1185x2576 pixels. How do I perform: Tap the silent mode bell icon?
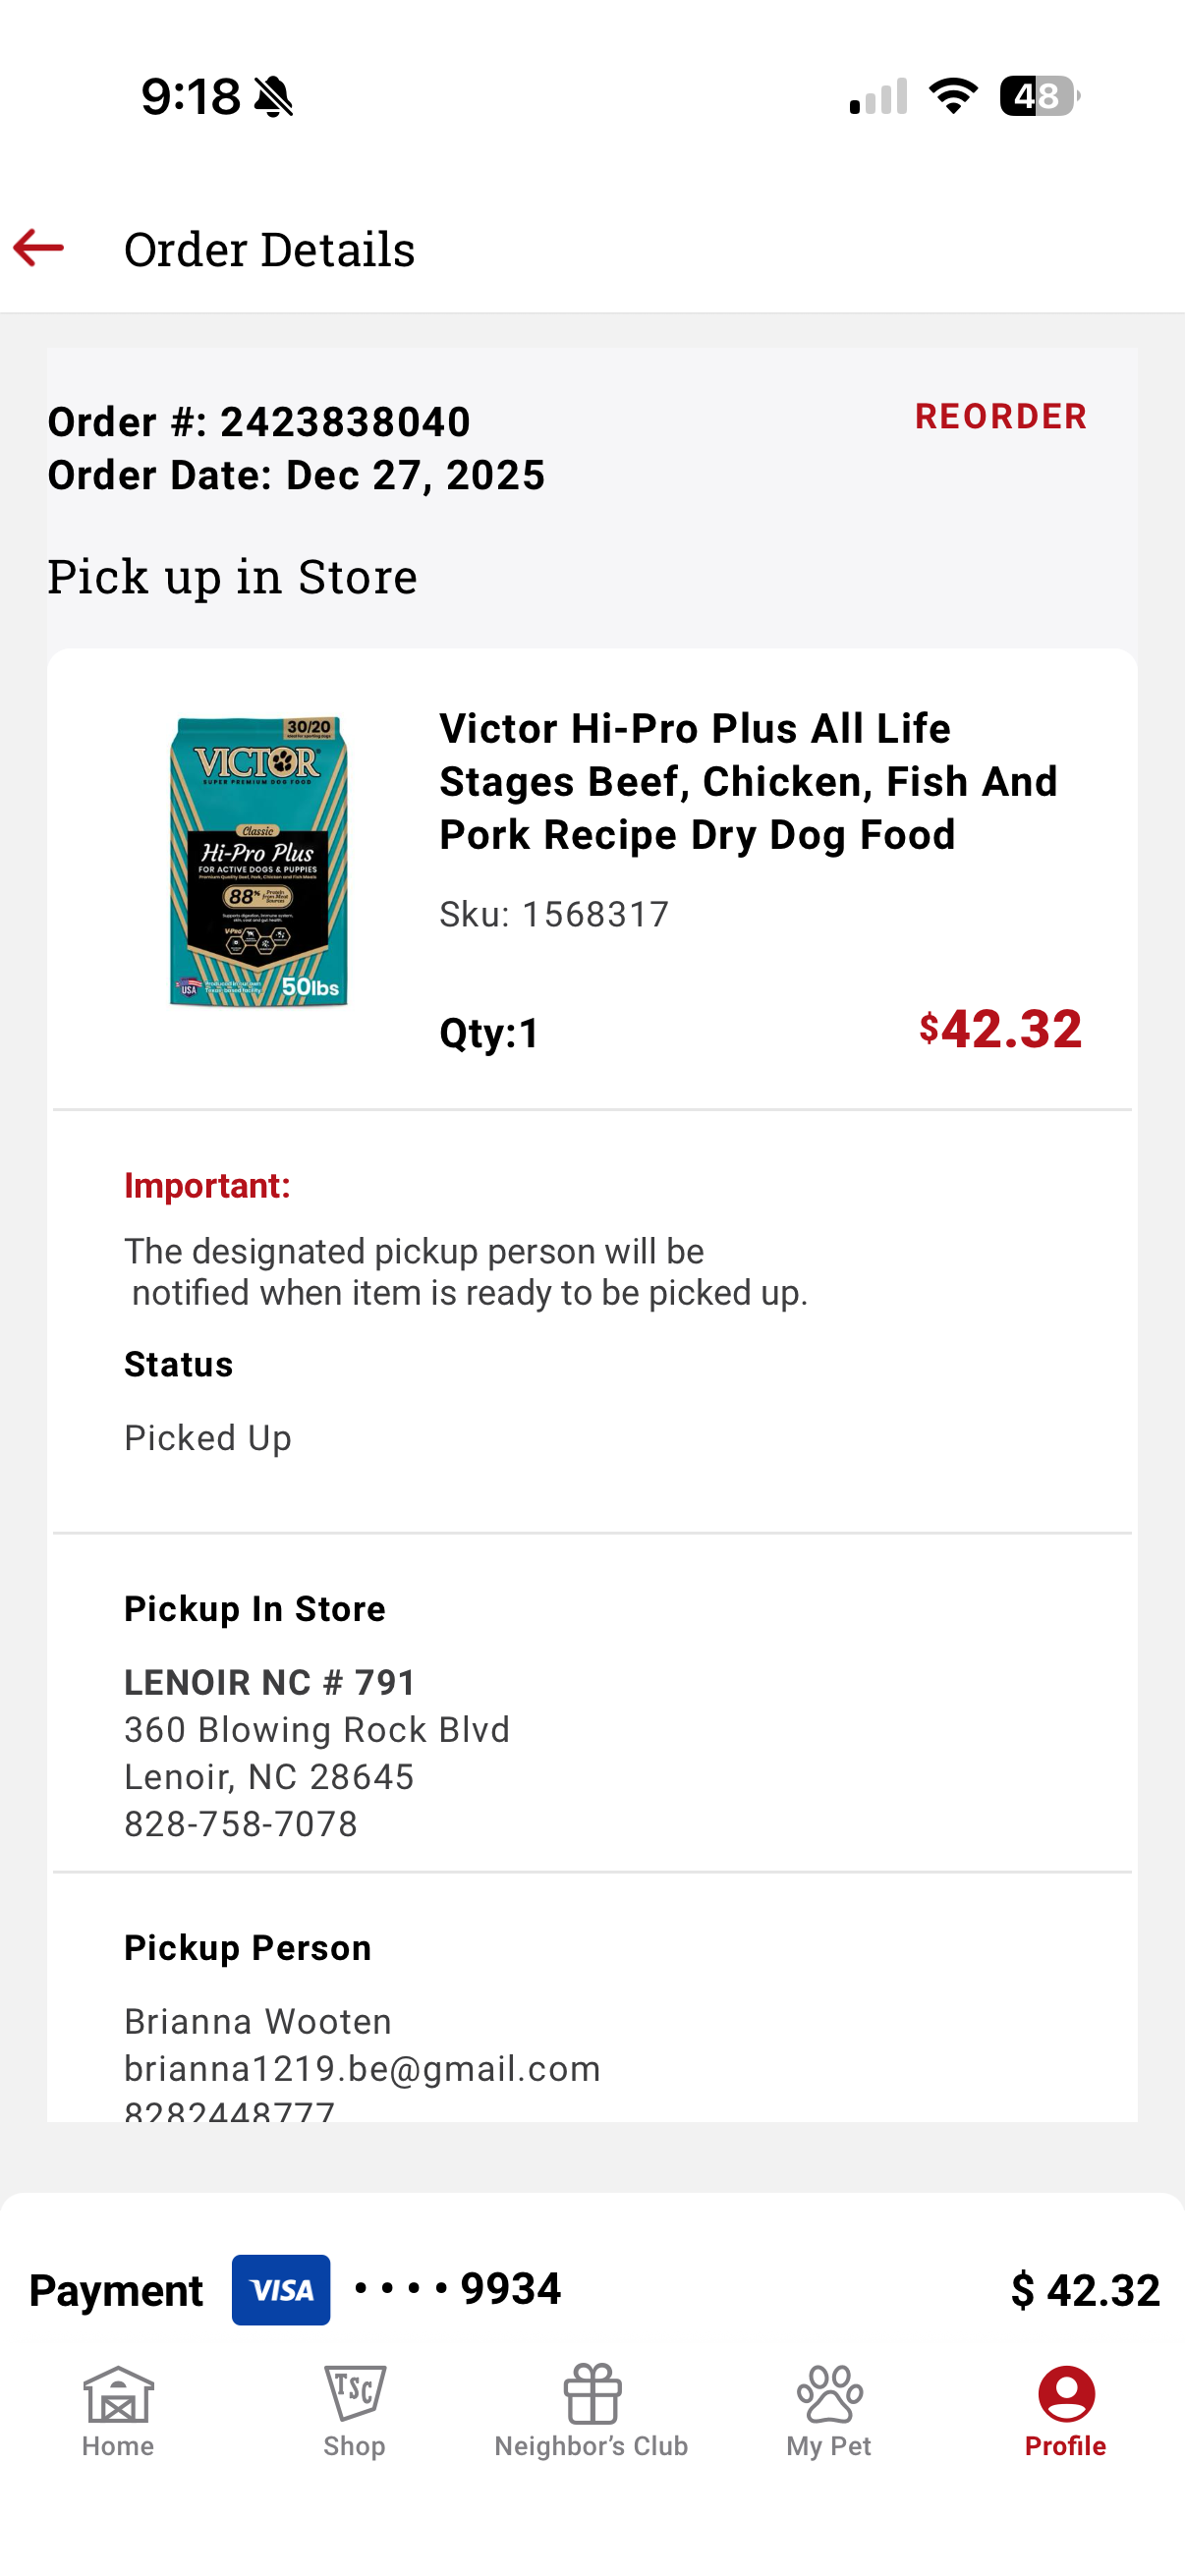[273, 97]
